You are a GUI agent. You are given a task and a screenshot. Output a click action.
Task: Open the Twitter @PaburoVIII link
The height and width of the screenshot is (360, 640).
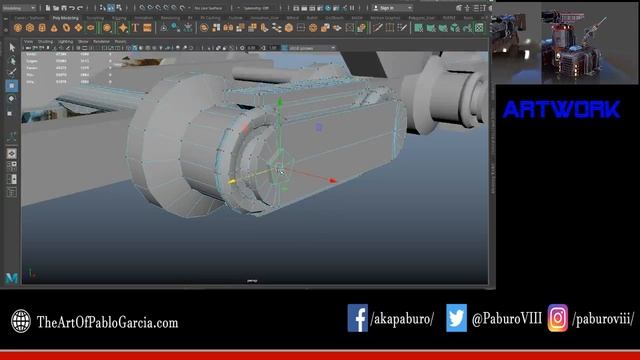click(x=507, y=319)
